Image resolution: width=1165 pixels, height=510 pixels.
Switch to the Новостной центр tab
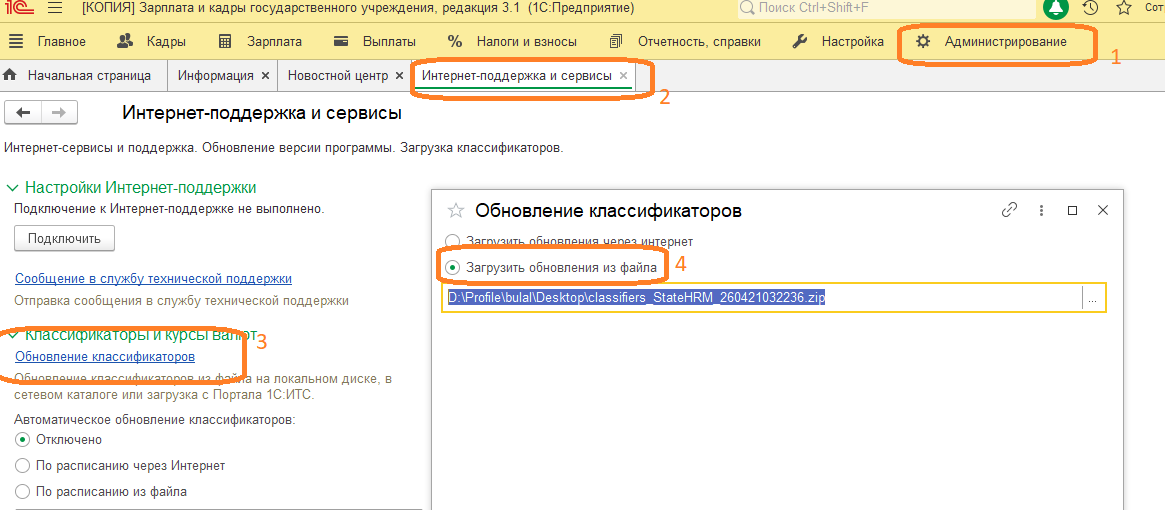point(337,76)
